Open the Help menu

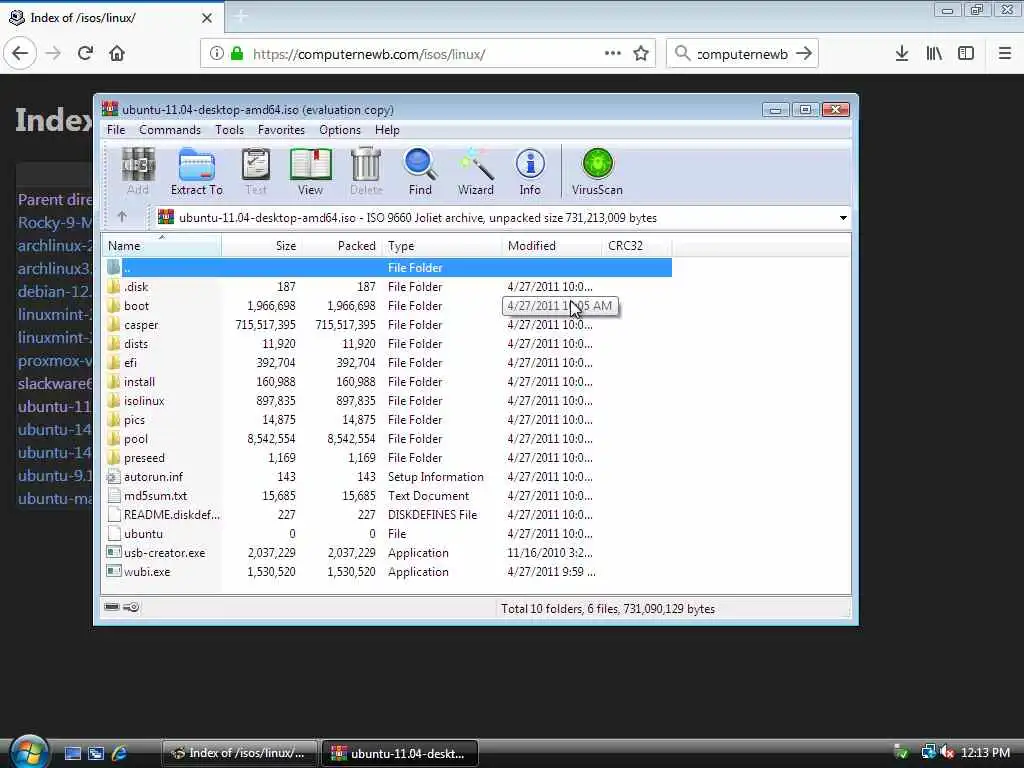pyautogui.click(x=387, y=130)
